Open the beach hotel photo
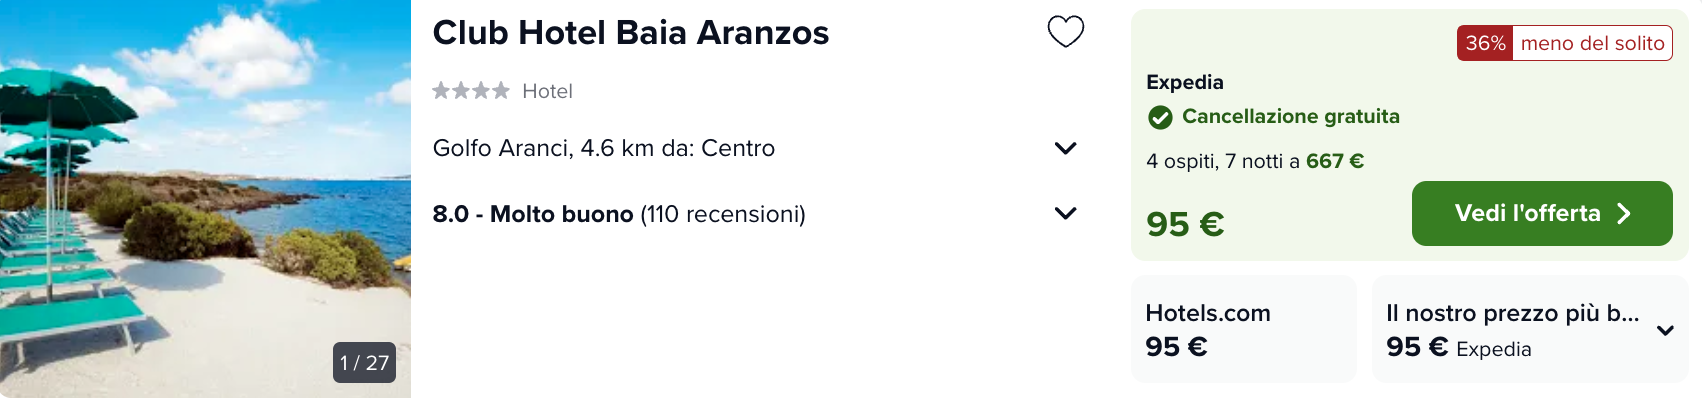This screenshot has height=408, width=1702. pyautogui.click(x=205, y=199)
